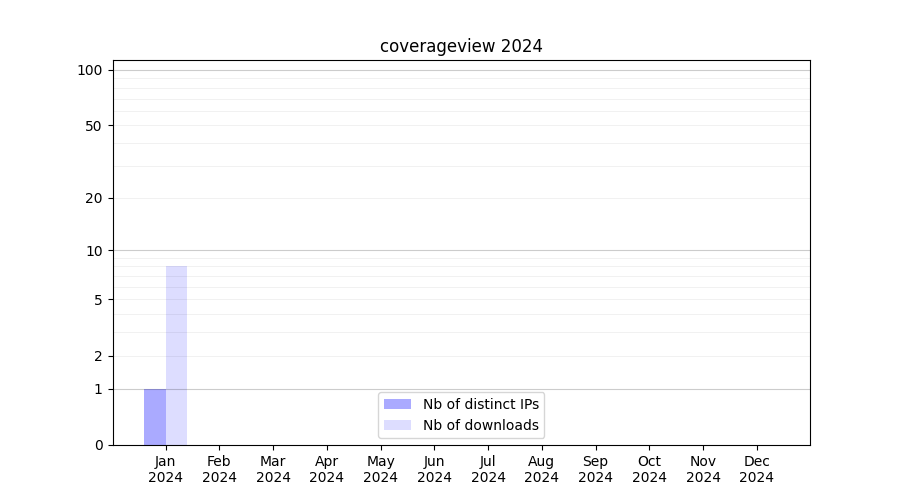Click the 'Jan 2024' x-axis label
Screen dimensions: 900x500
(x=165, y=469)
